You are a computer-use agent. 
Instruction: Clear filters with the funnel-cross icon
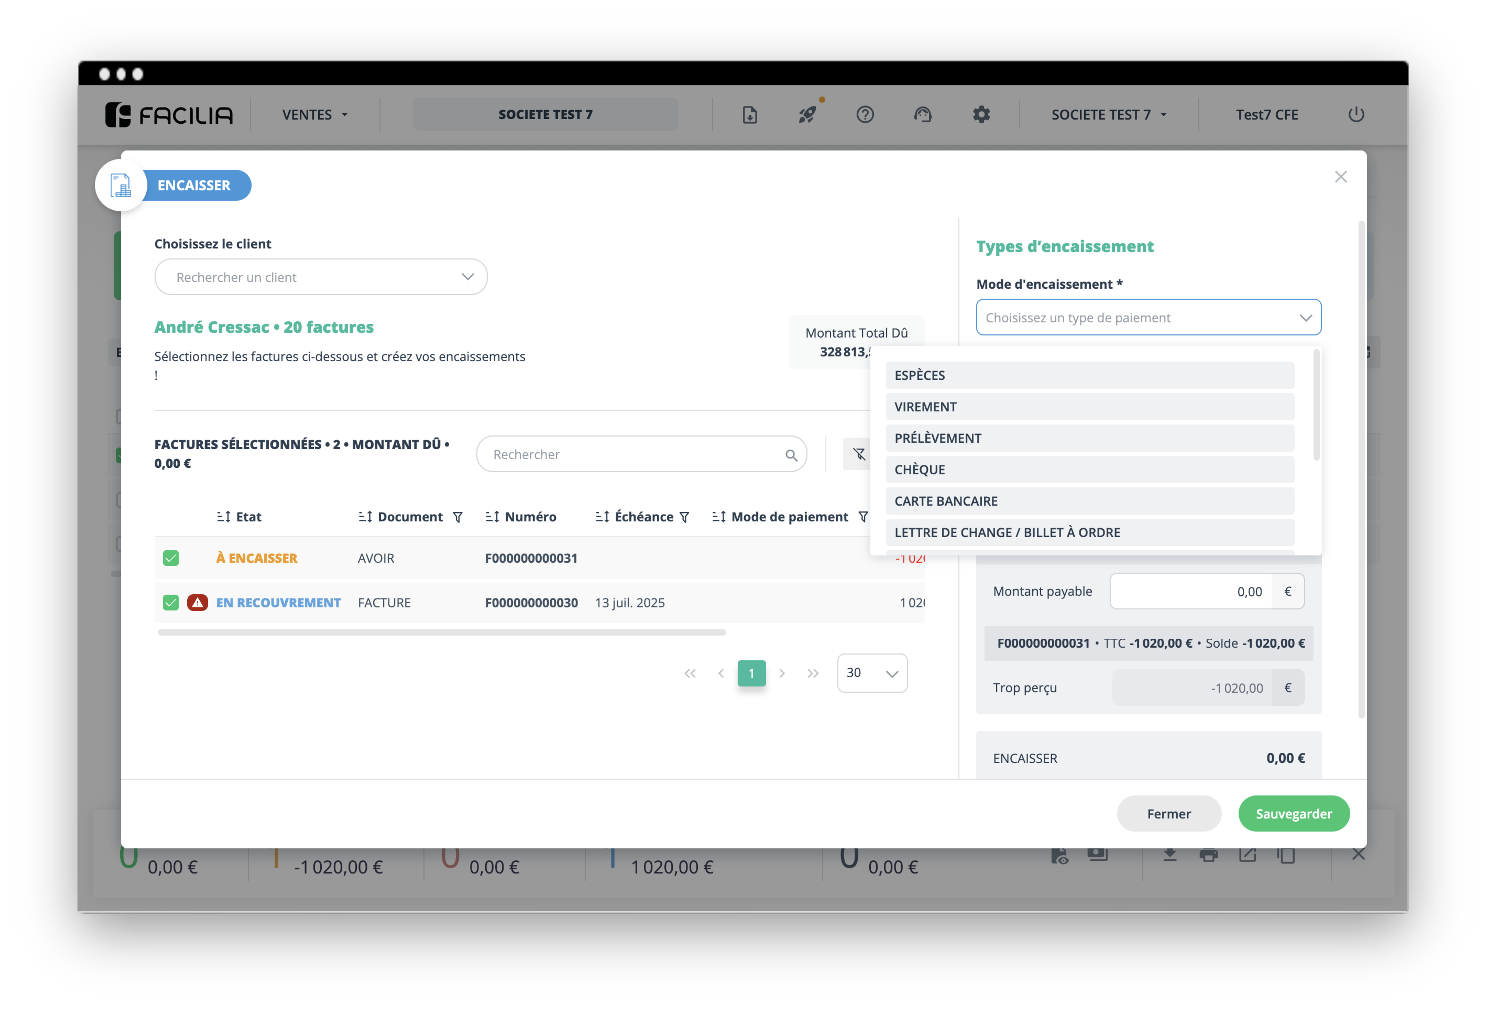pyautogui.click(x=858, y=454)
